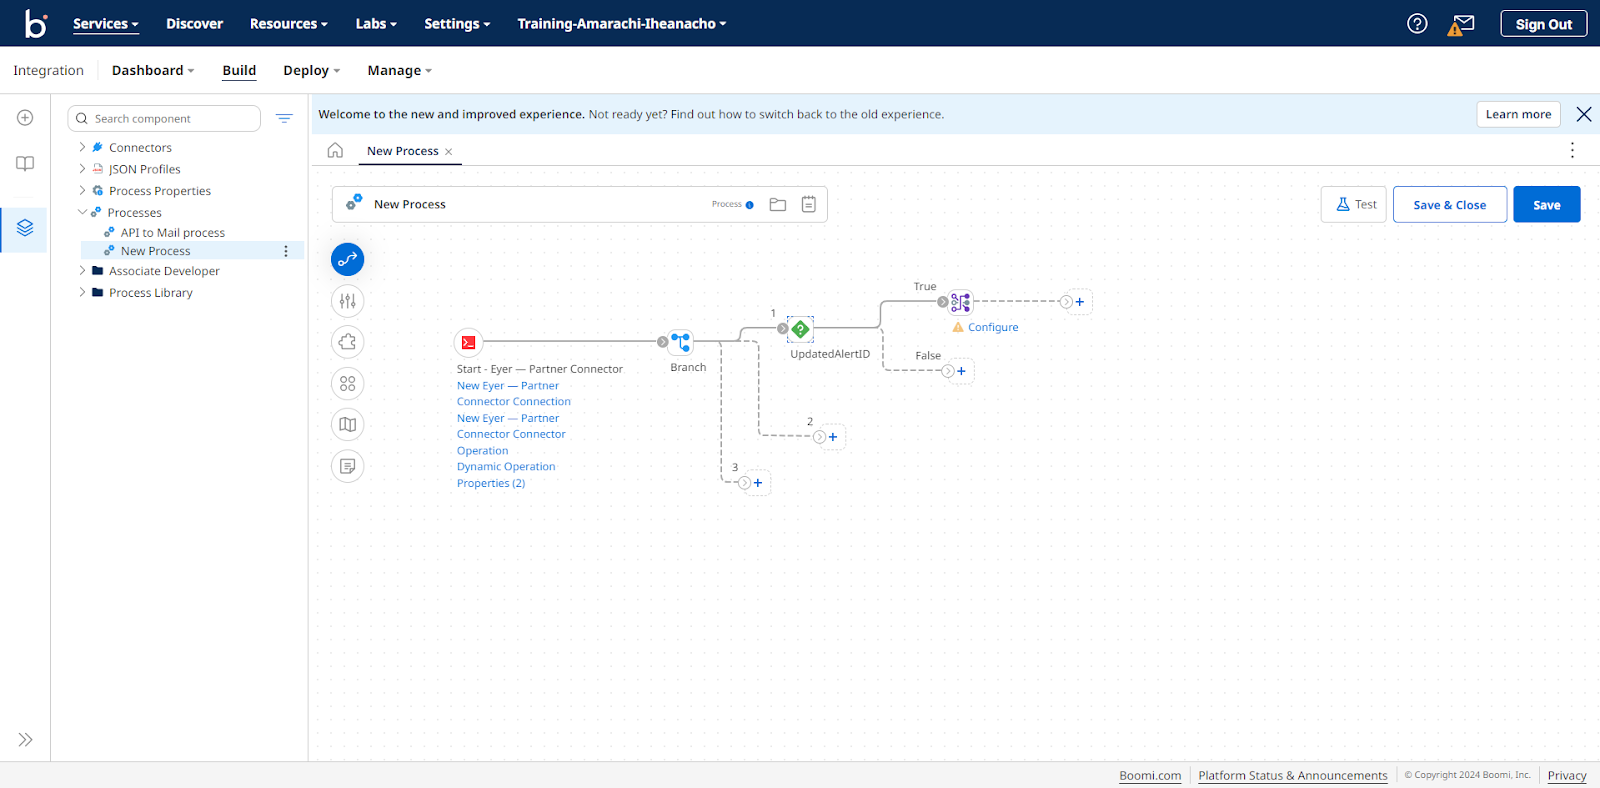
Task: Select API to Mail process in tree
Action: pos(172,232)
